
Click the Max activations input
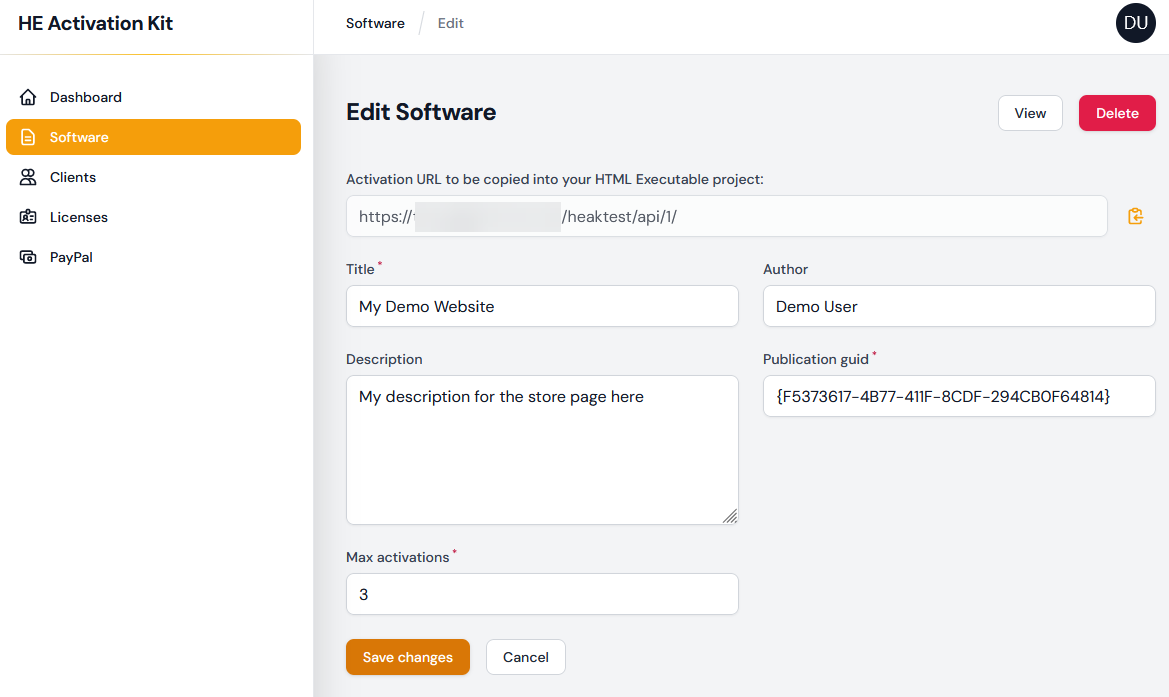tap(542, 594)
